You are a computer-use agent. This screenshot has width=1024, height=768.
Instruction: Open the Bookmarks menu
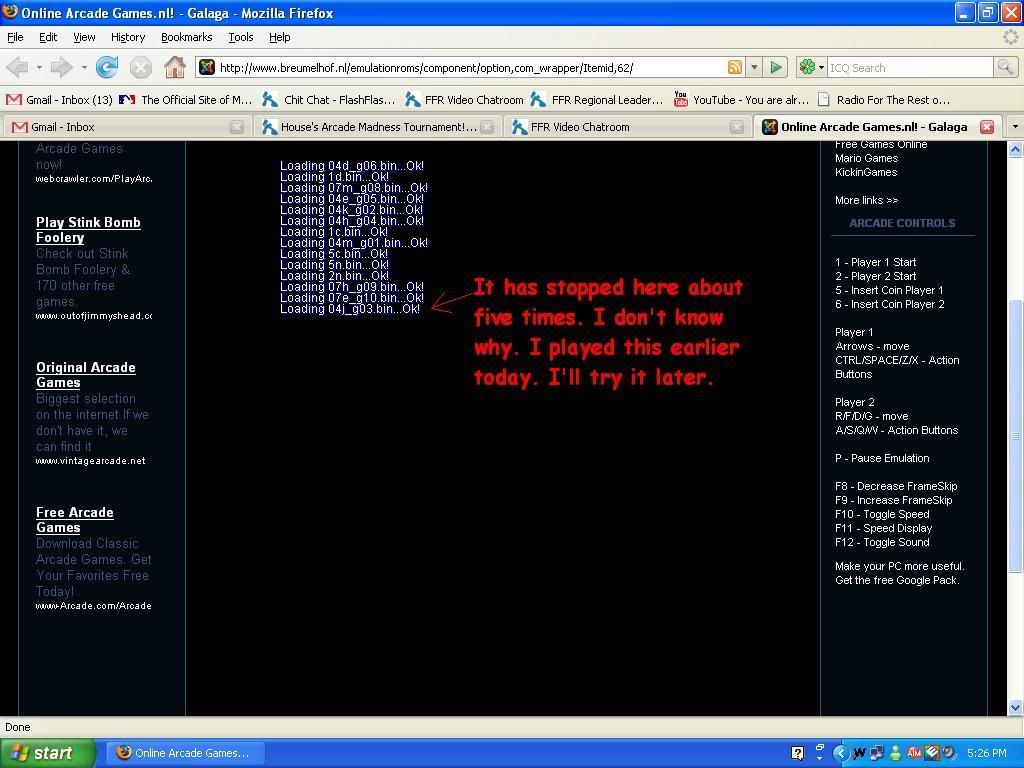186,37
